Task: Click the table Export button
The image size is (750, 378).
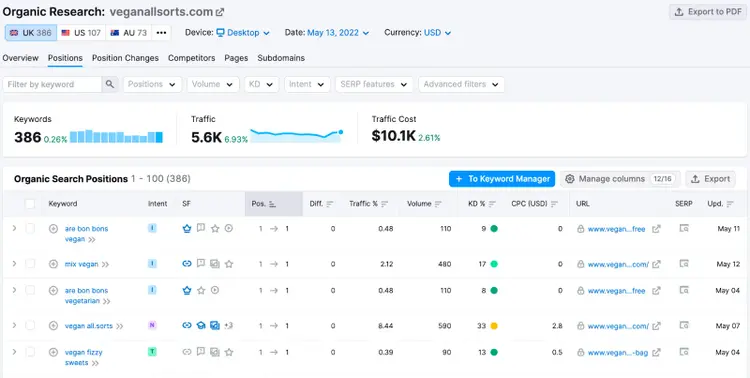Action: [x=710, y=179]
